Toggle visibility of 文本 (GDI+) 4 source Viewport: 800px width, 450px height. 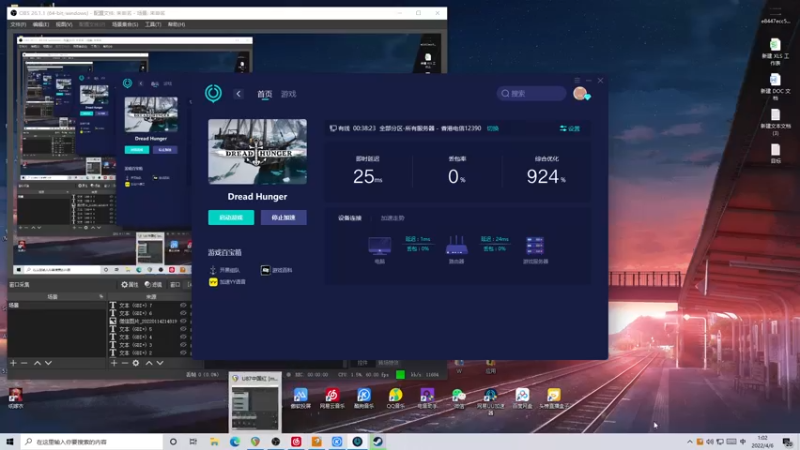click(x=183, y=337)
